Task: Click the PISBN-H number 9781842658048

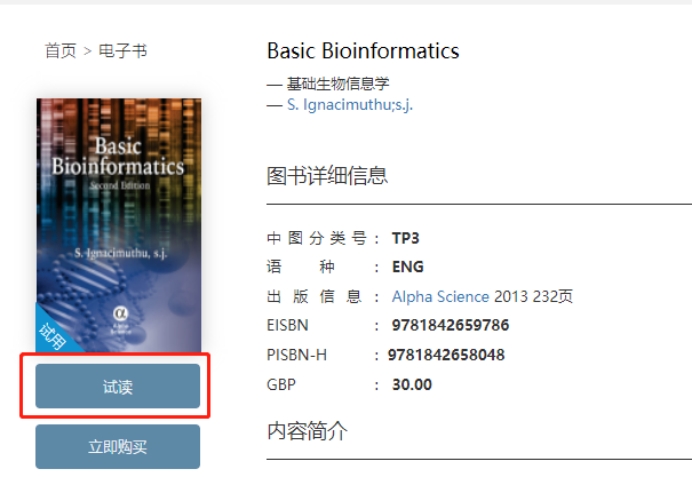Action: coord(446,355)
